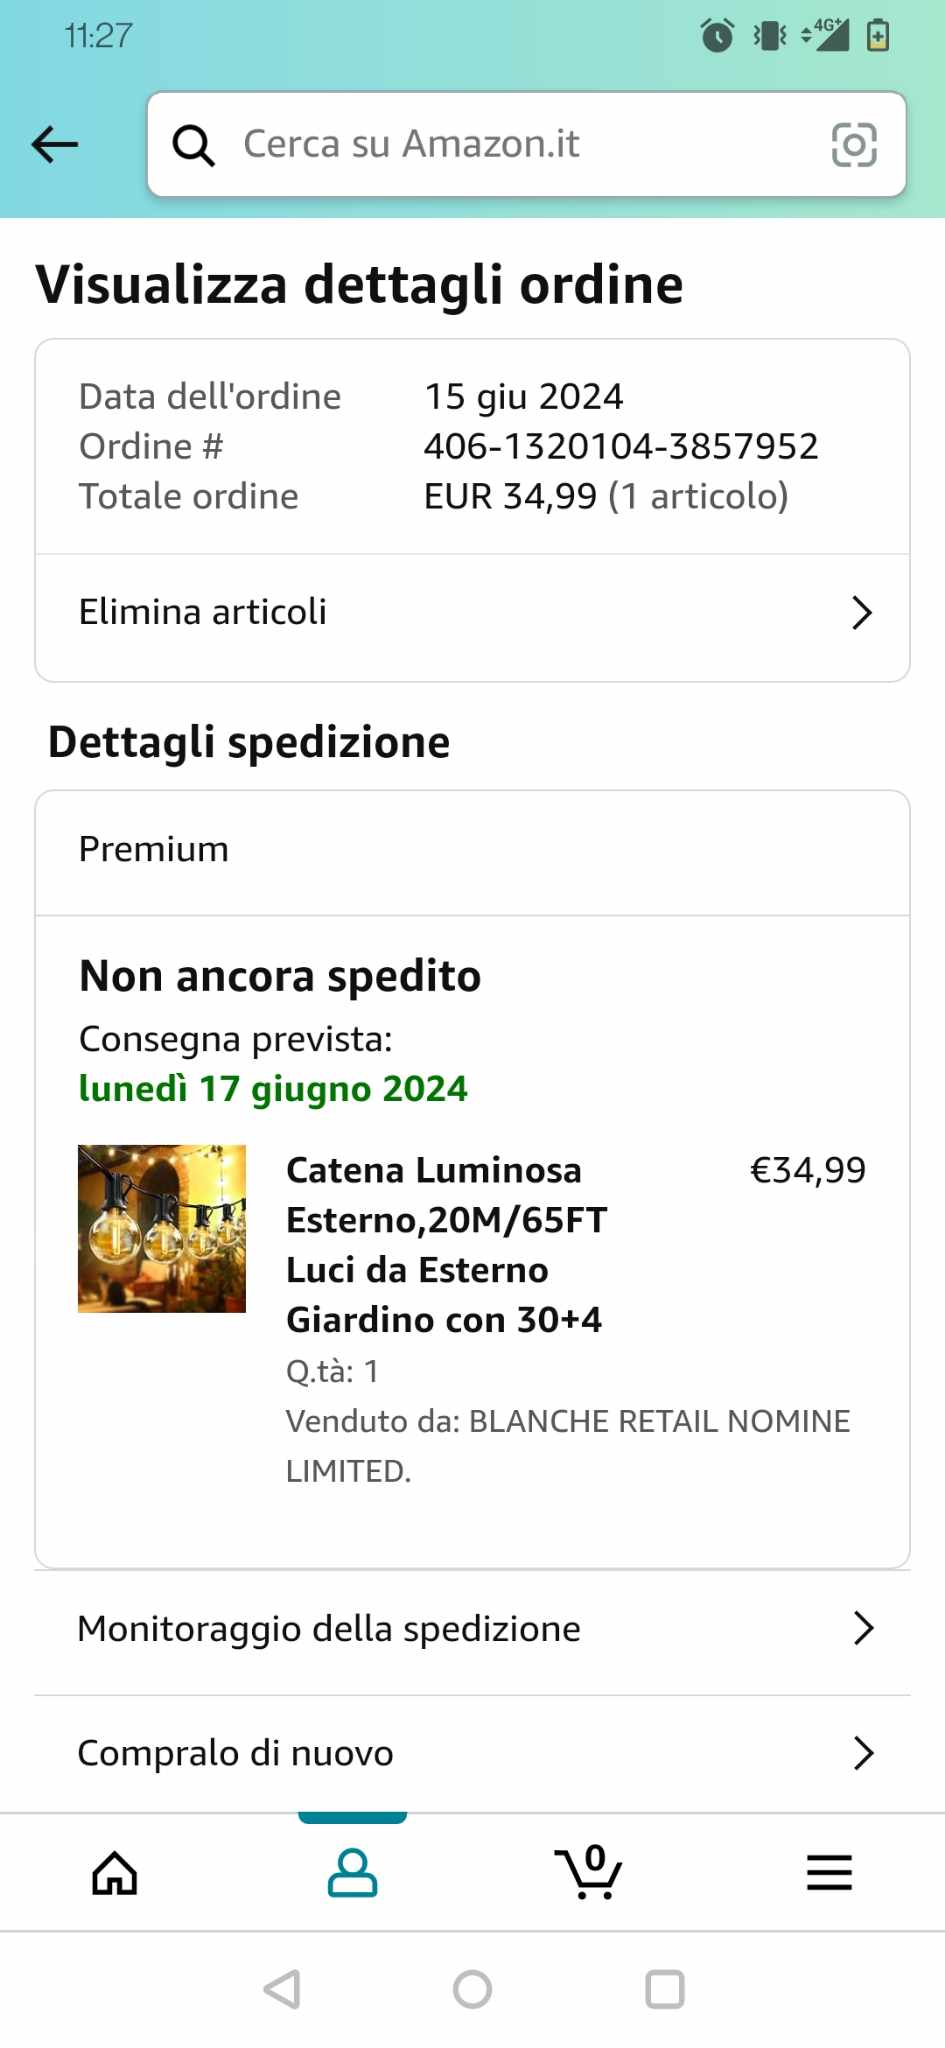Open camera lens search icon

[x=854, y=145]
